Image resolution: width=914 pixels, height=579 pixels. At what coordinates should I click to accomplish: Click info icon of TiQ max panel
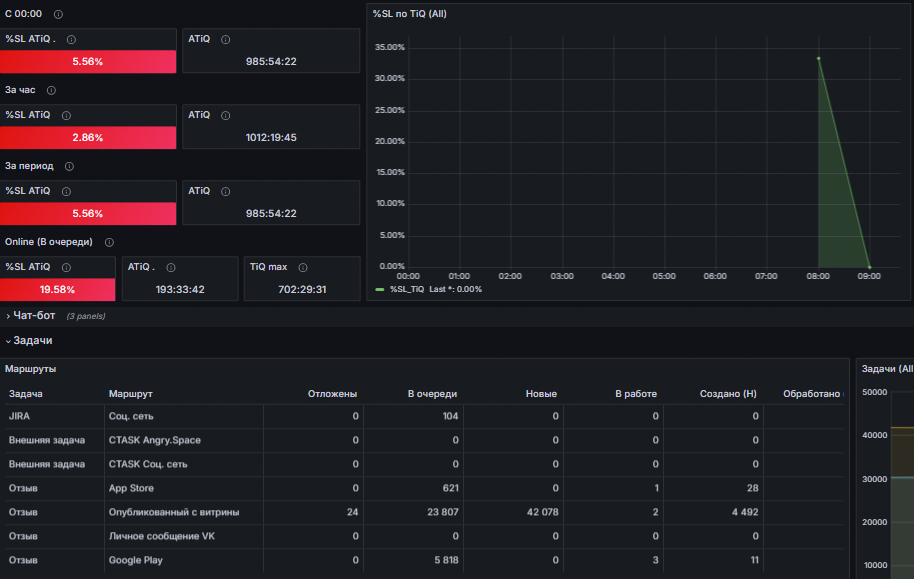(303, 268)
